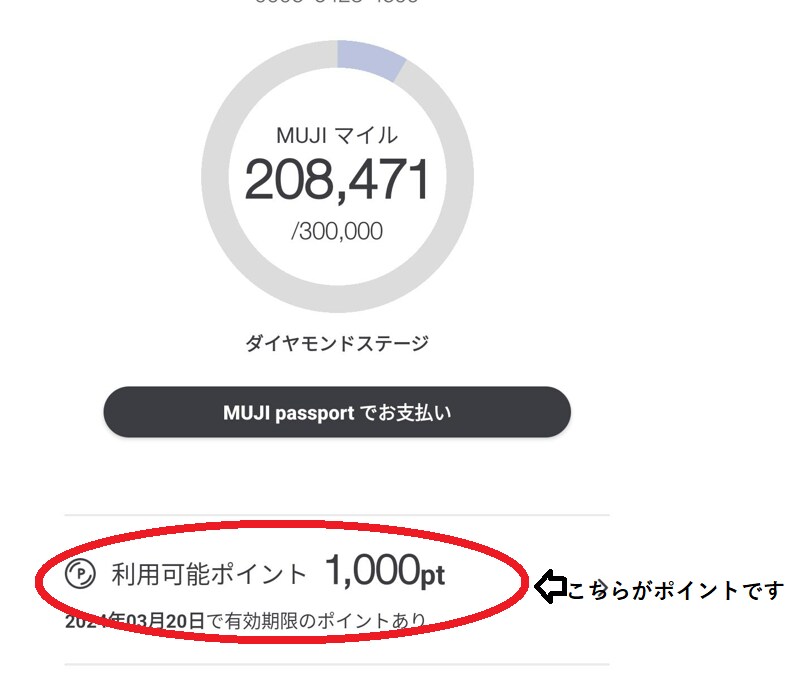Click the こちらがポイントです annotation text

676,590
